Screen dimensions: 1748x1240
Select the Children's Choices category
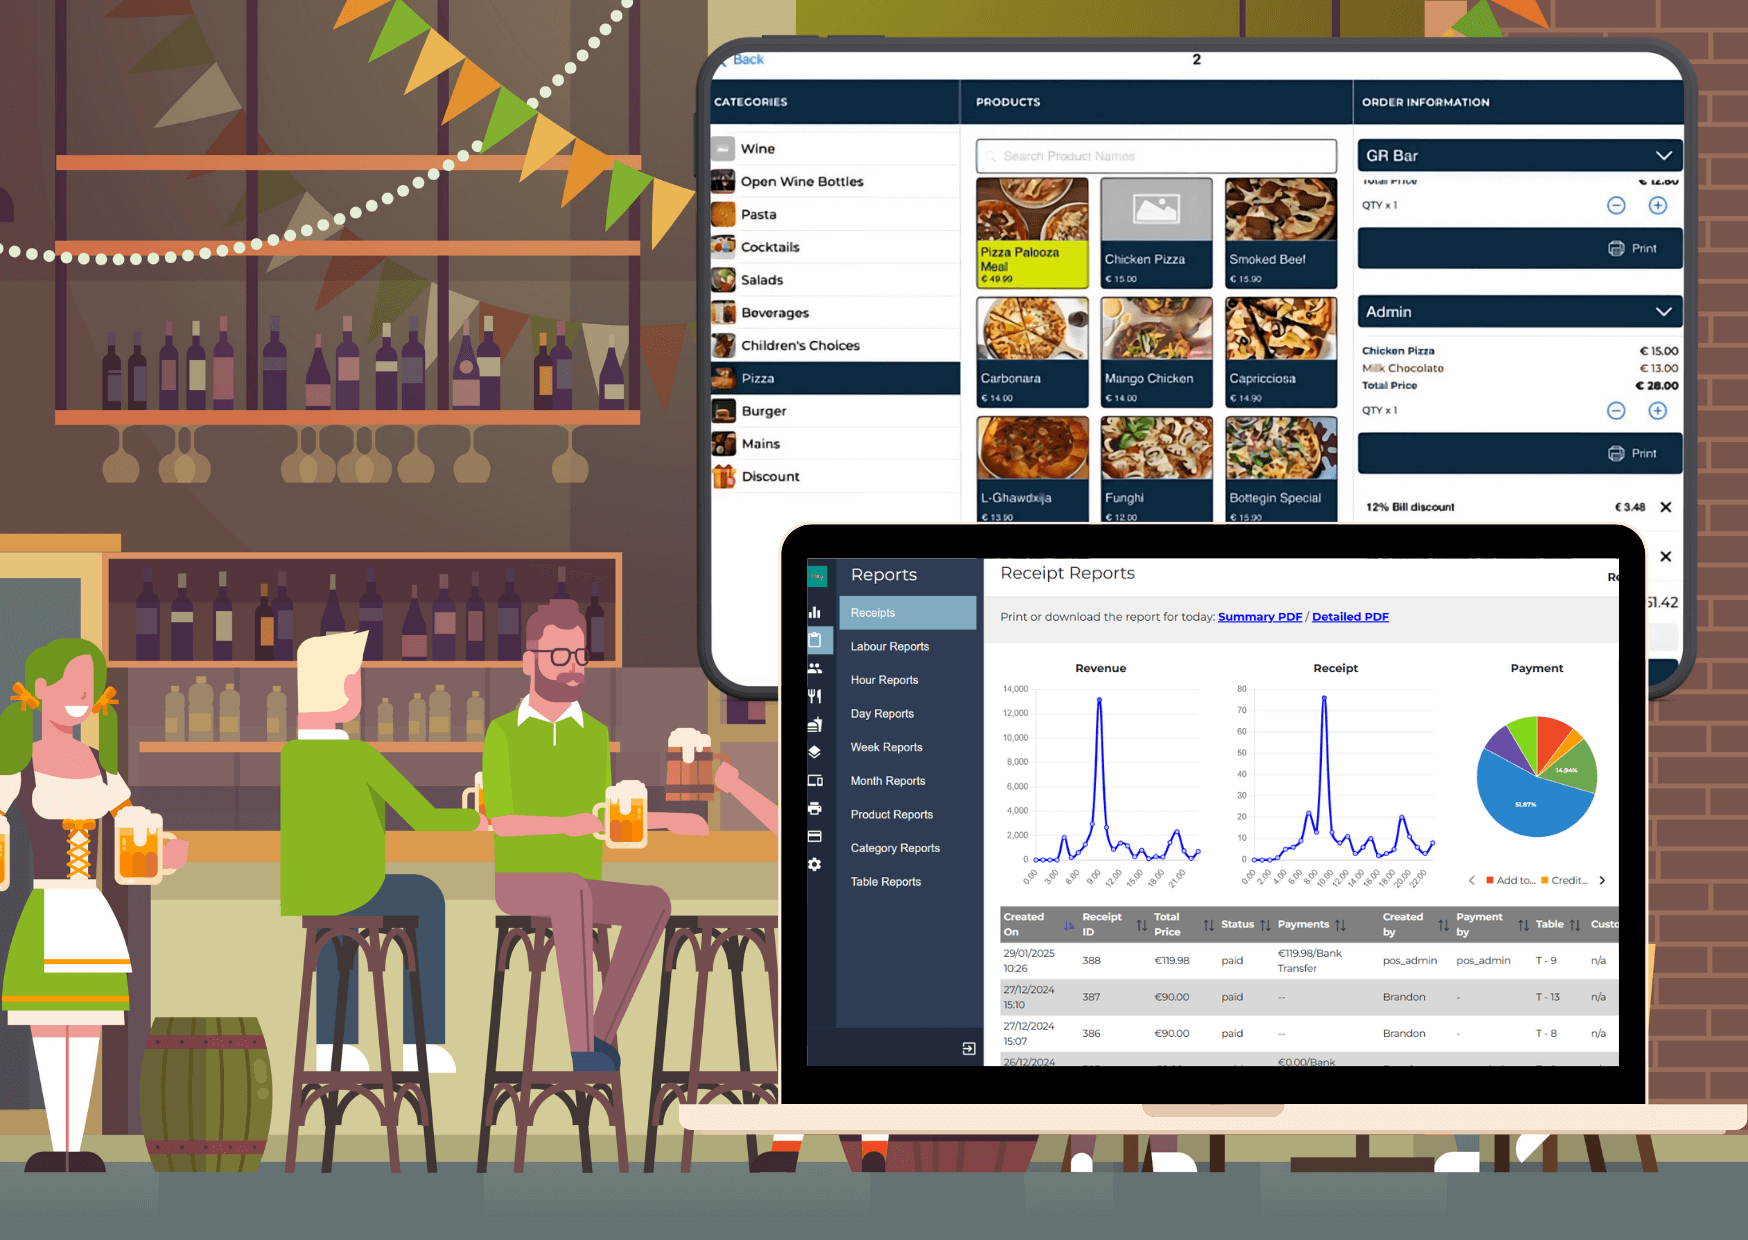(835, 345)
